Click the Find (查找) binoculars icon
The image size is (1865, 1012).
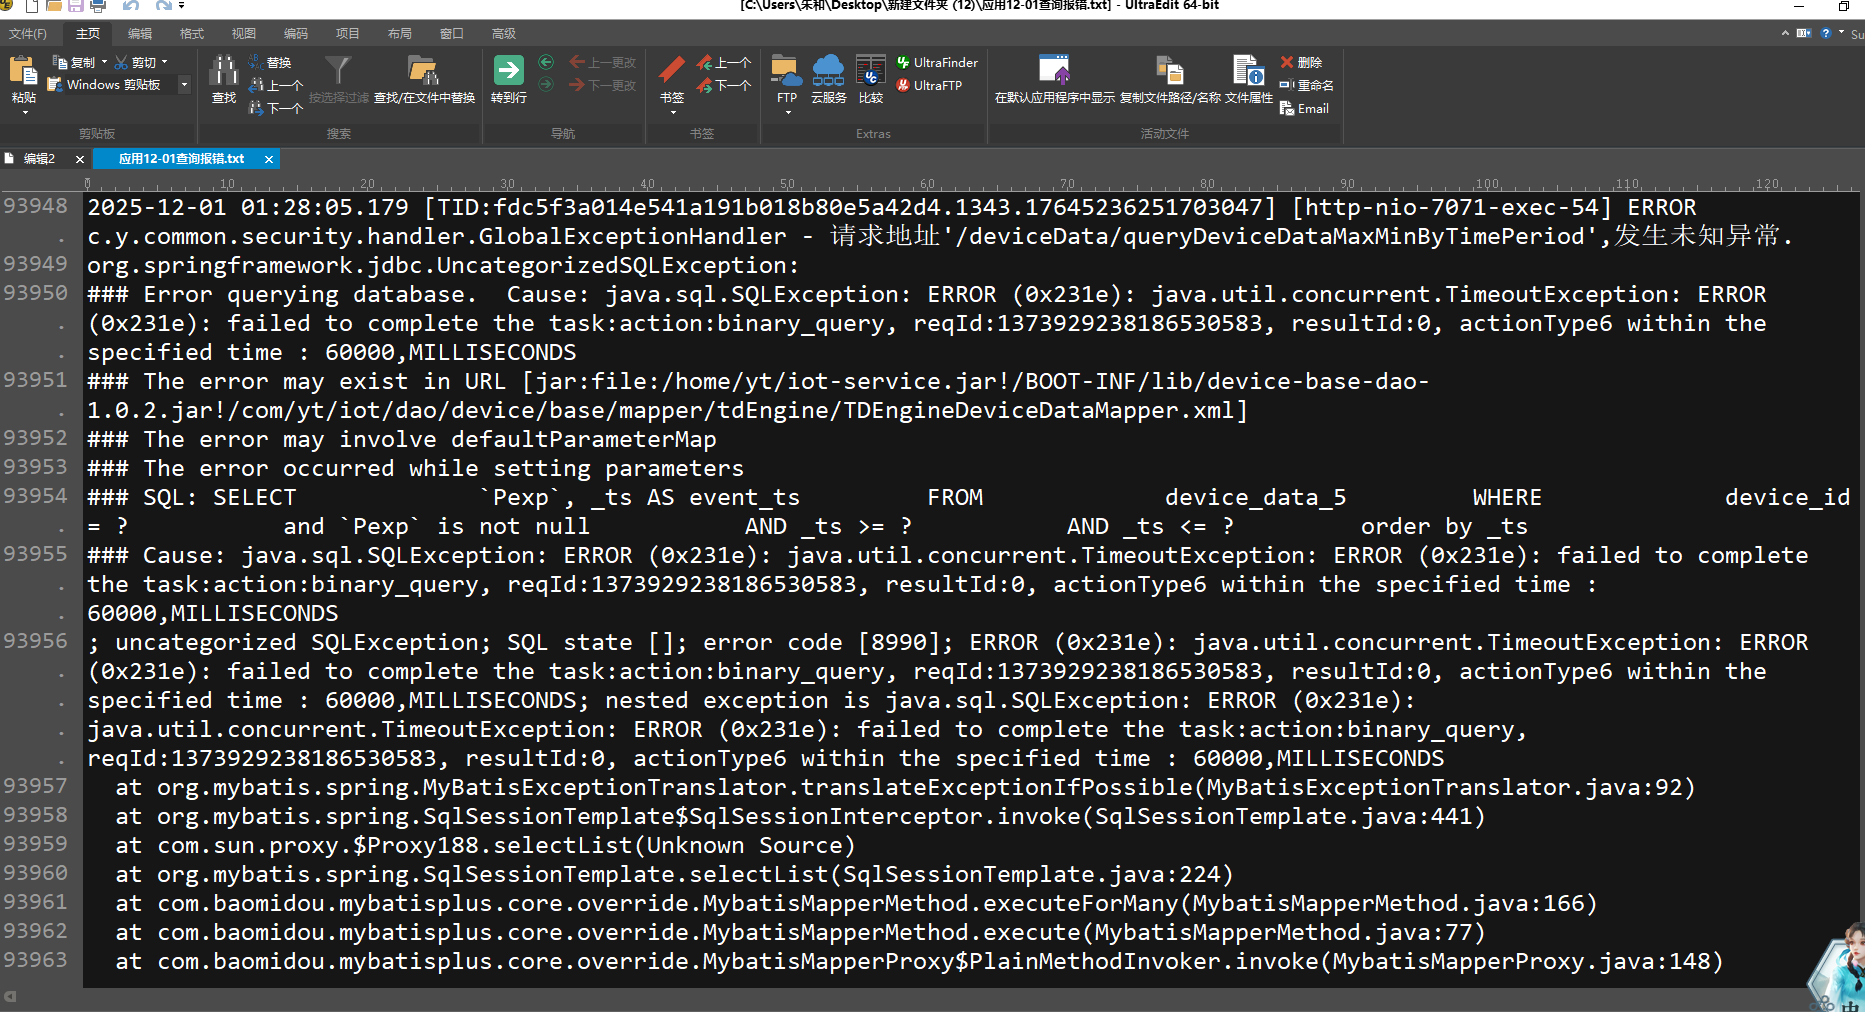point(223,73)
